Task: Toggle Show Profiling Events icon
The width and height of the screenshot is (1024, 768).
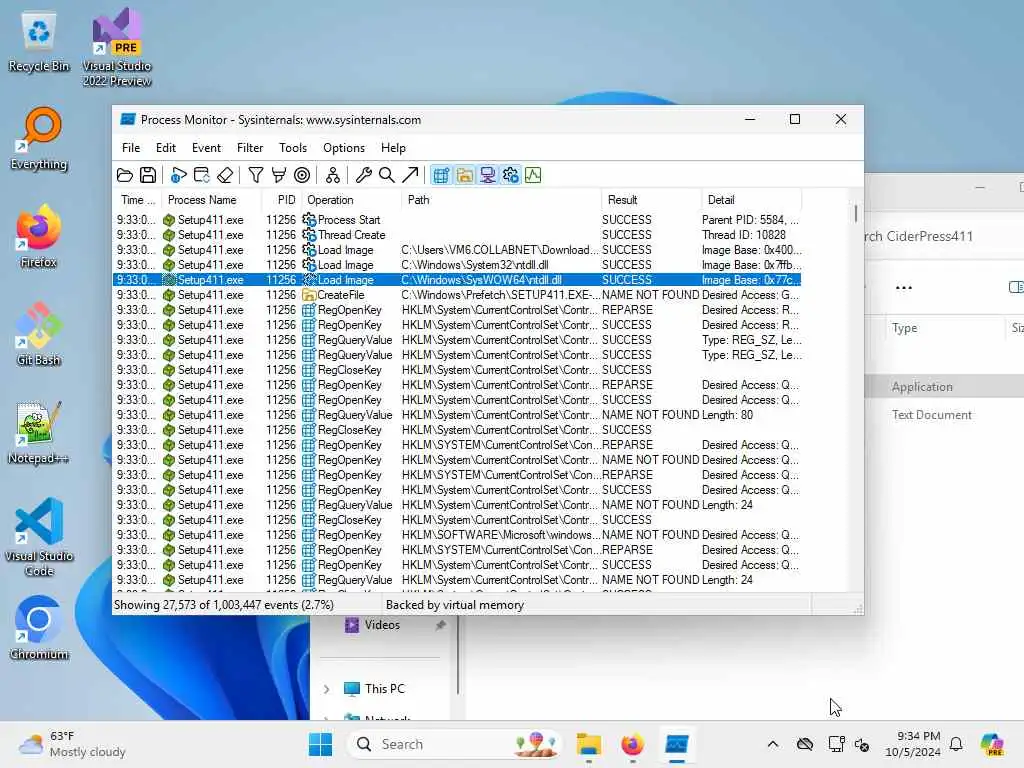Action: click(533, 175)
